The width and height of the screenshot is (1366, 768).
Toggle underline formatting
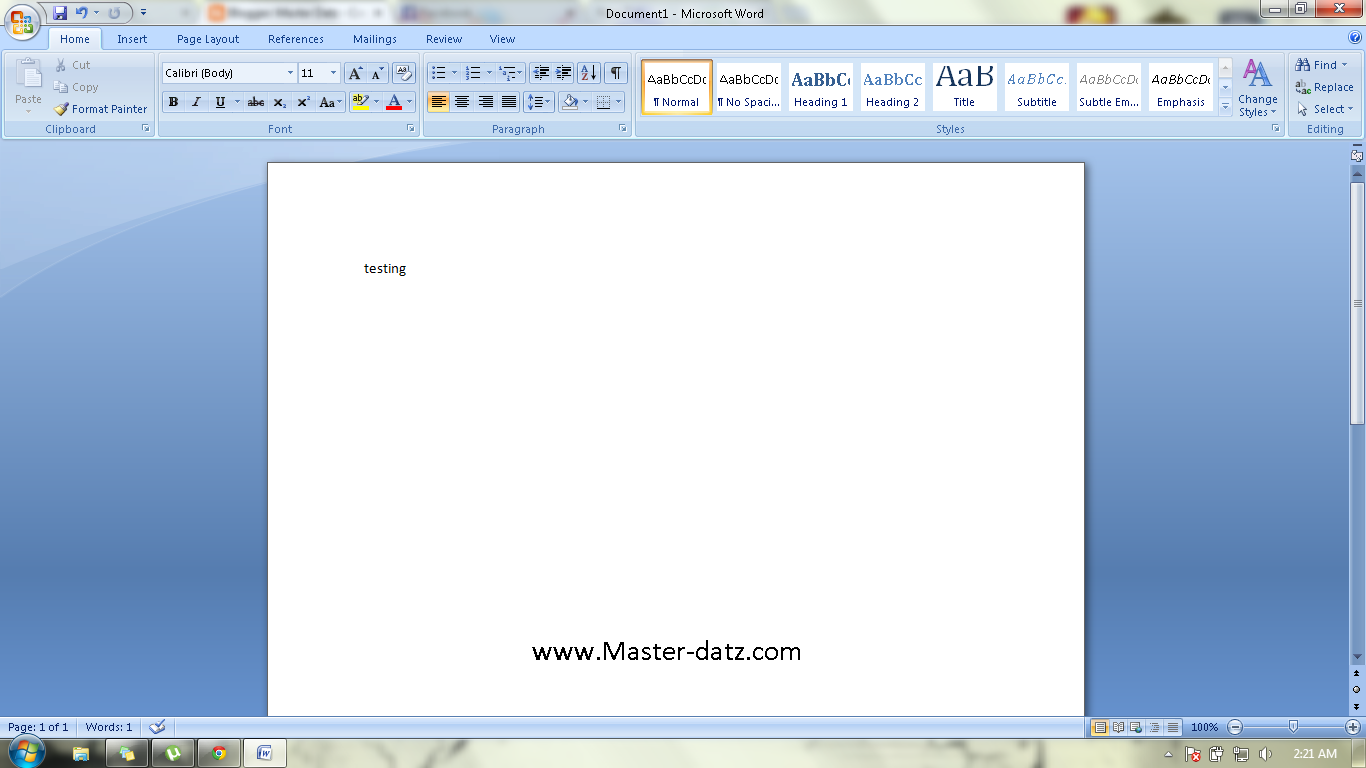pyautogui.click(x=220, y=102)
